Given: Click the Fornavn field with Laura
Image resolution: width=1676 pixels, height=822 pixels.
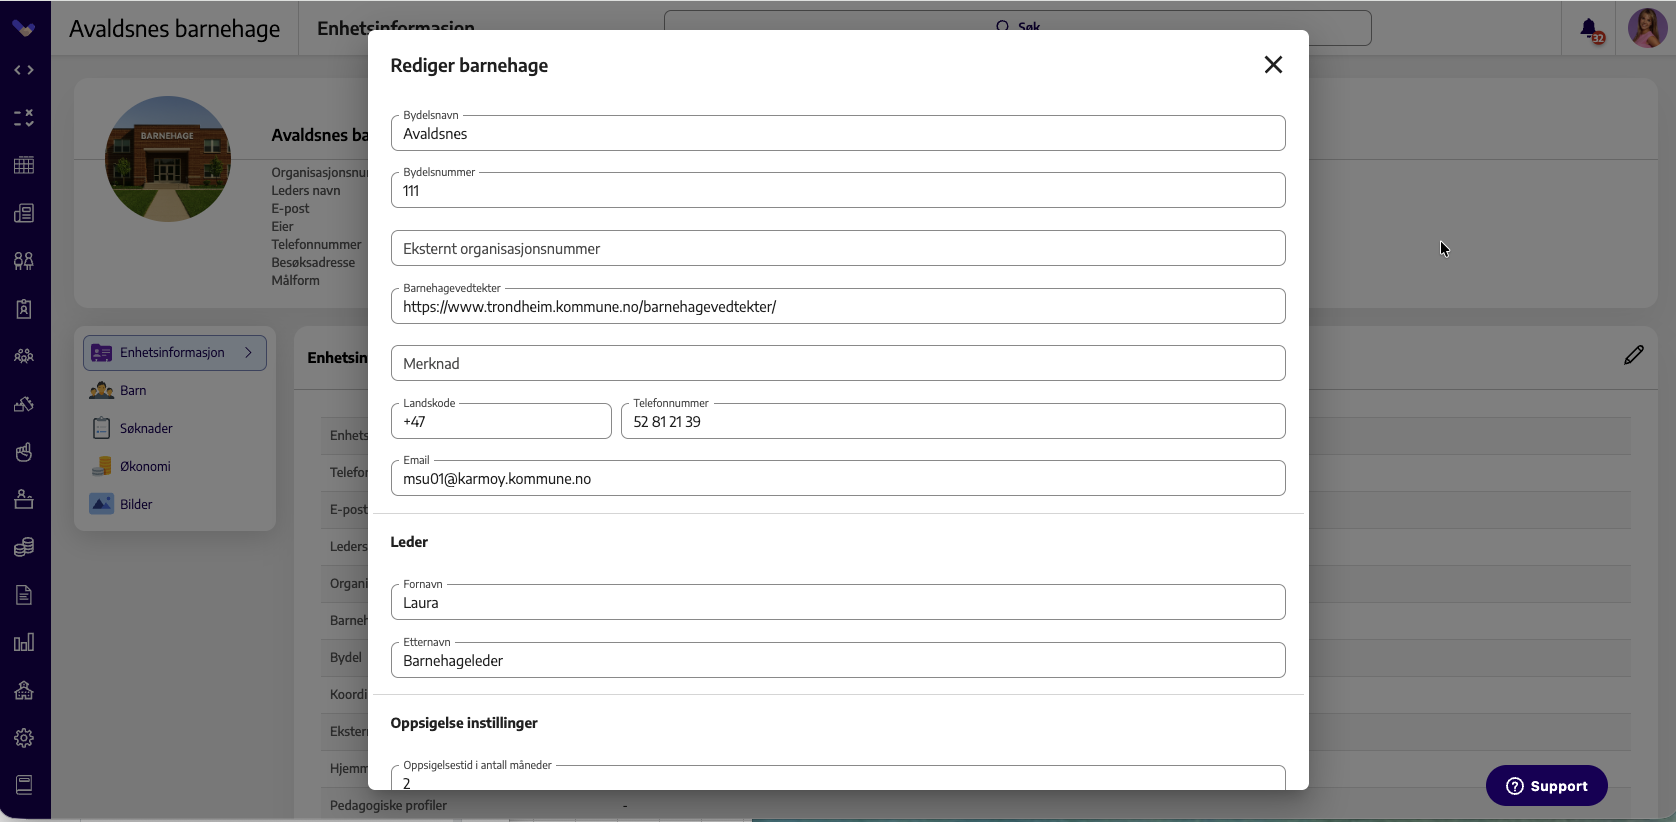Looking at the screenshot, I should coord(838,602).
